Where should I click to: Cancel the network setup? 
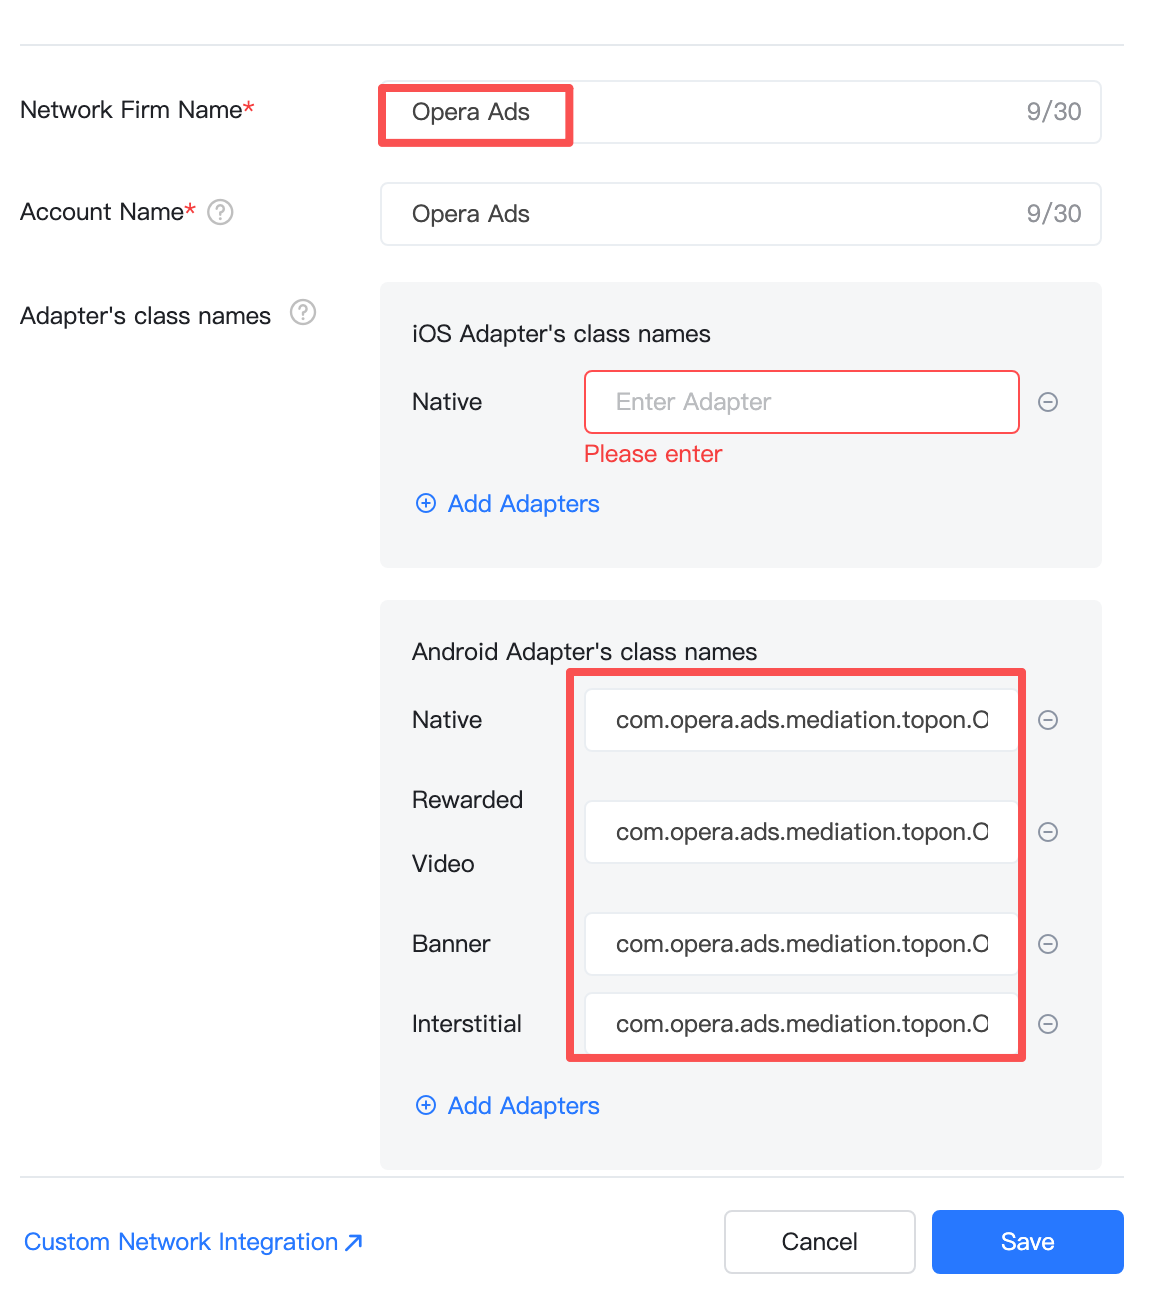819,1241
